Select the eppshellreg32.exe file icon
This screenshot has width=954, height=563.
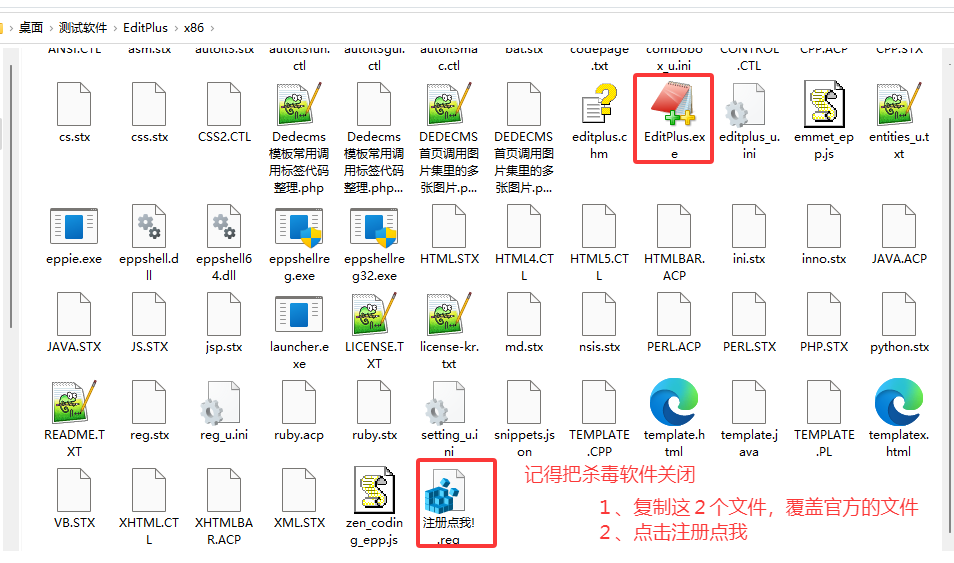tap(374, 228)
